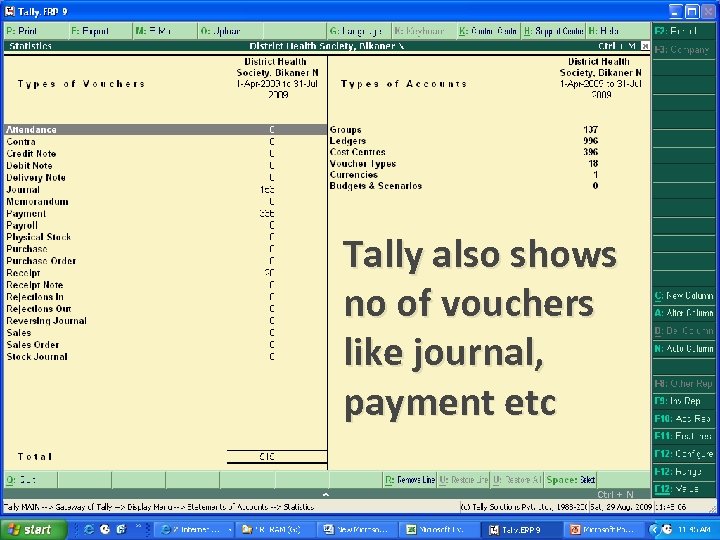
Task: Select the Physical Stock row
Action: [x=165, y=237]
